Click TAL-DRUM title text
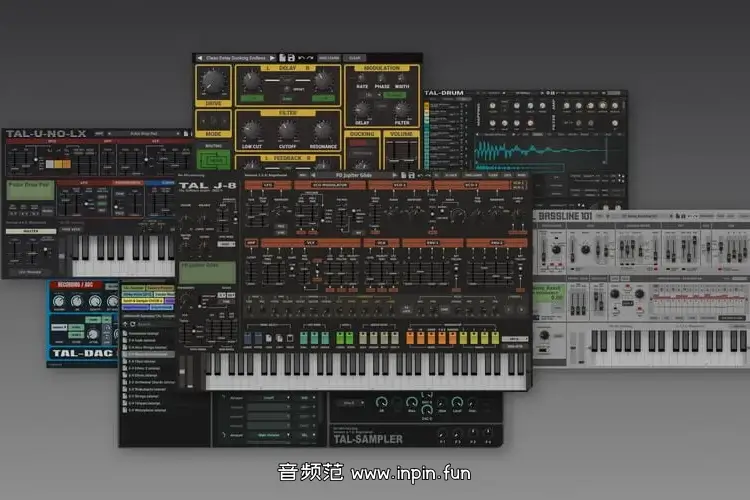 click(x=443, y=93)
